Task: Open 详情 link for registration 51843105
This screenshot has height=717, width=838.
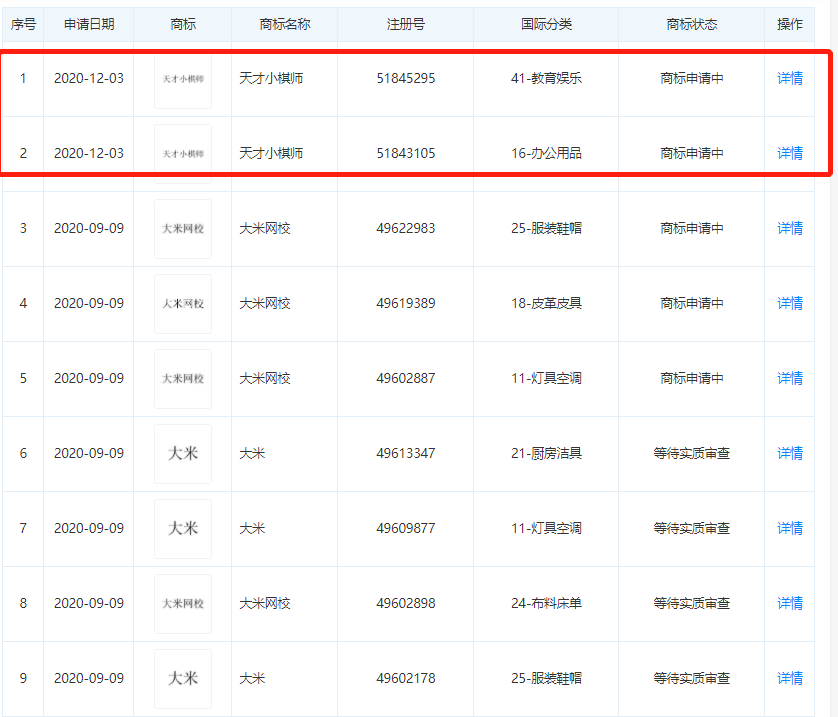Action: (789, 153)
